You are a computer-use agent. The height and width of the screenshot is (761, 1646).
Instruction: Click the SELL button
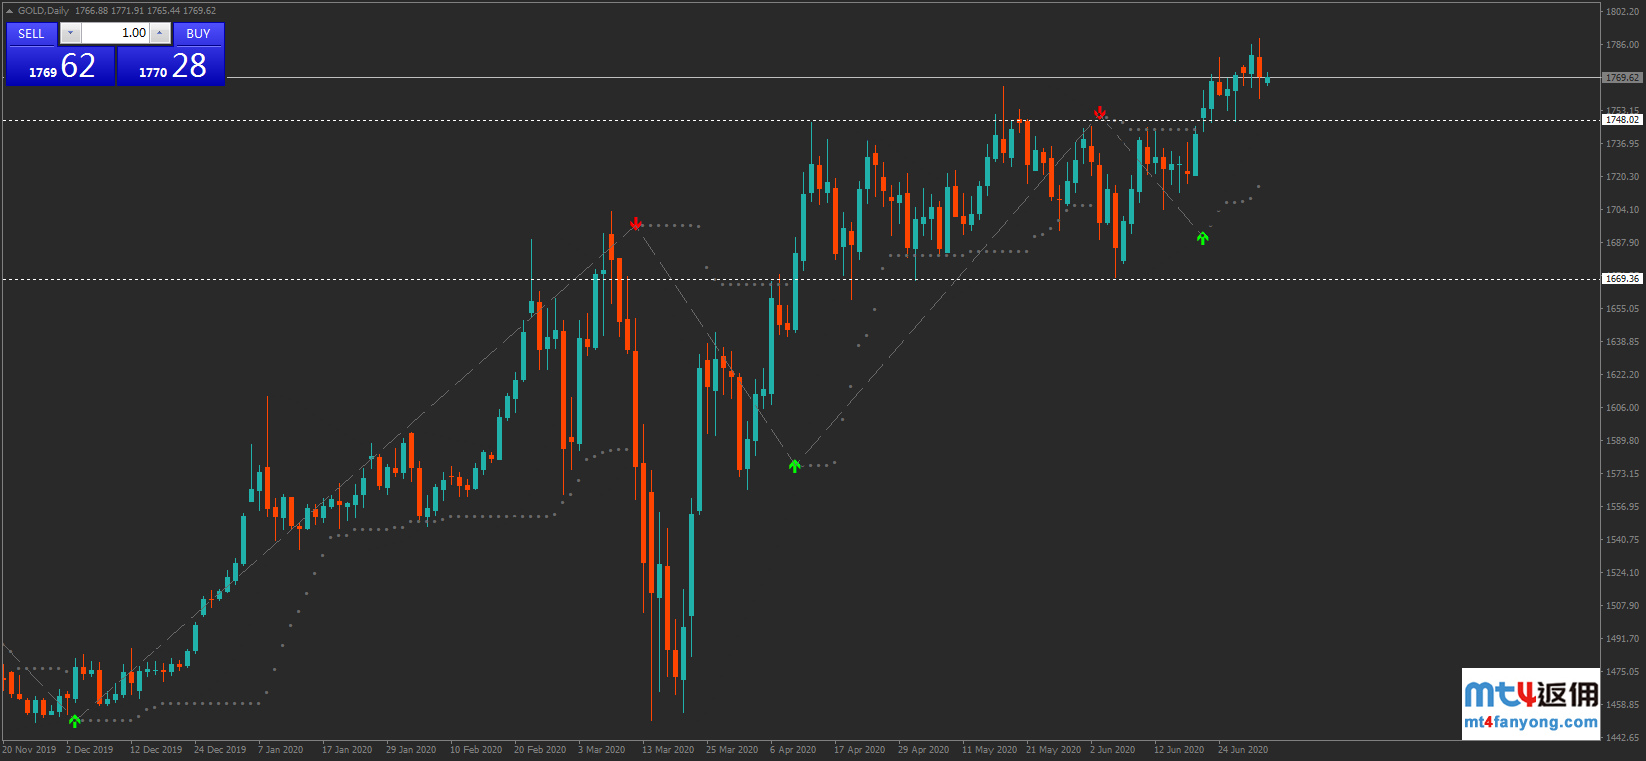pyautogui.click(x=31, y=34)
